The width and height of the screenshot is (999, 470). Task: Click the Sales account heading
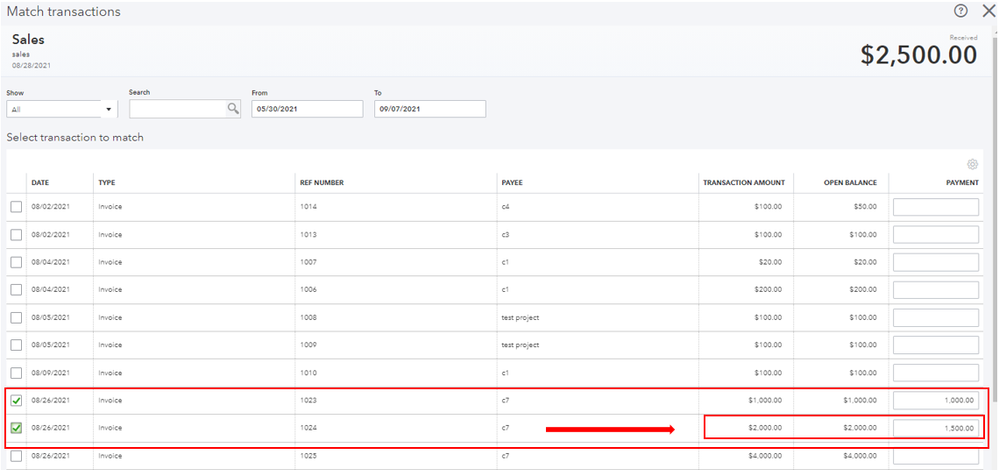pyautogui.click(x=28, y=39)
